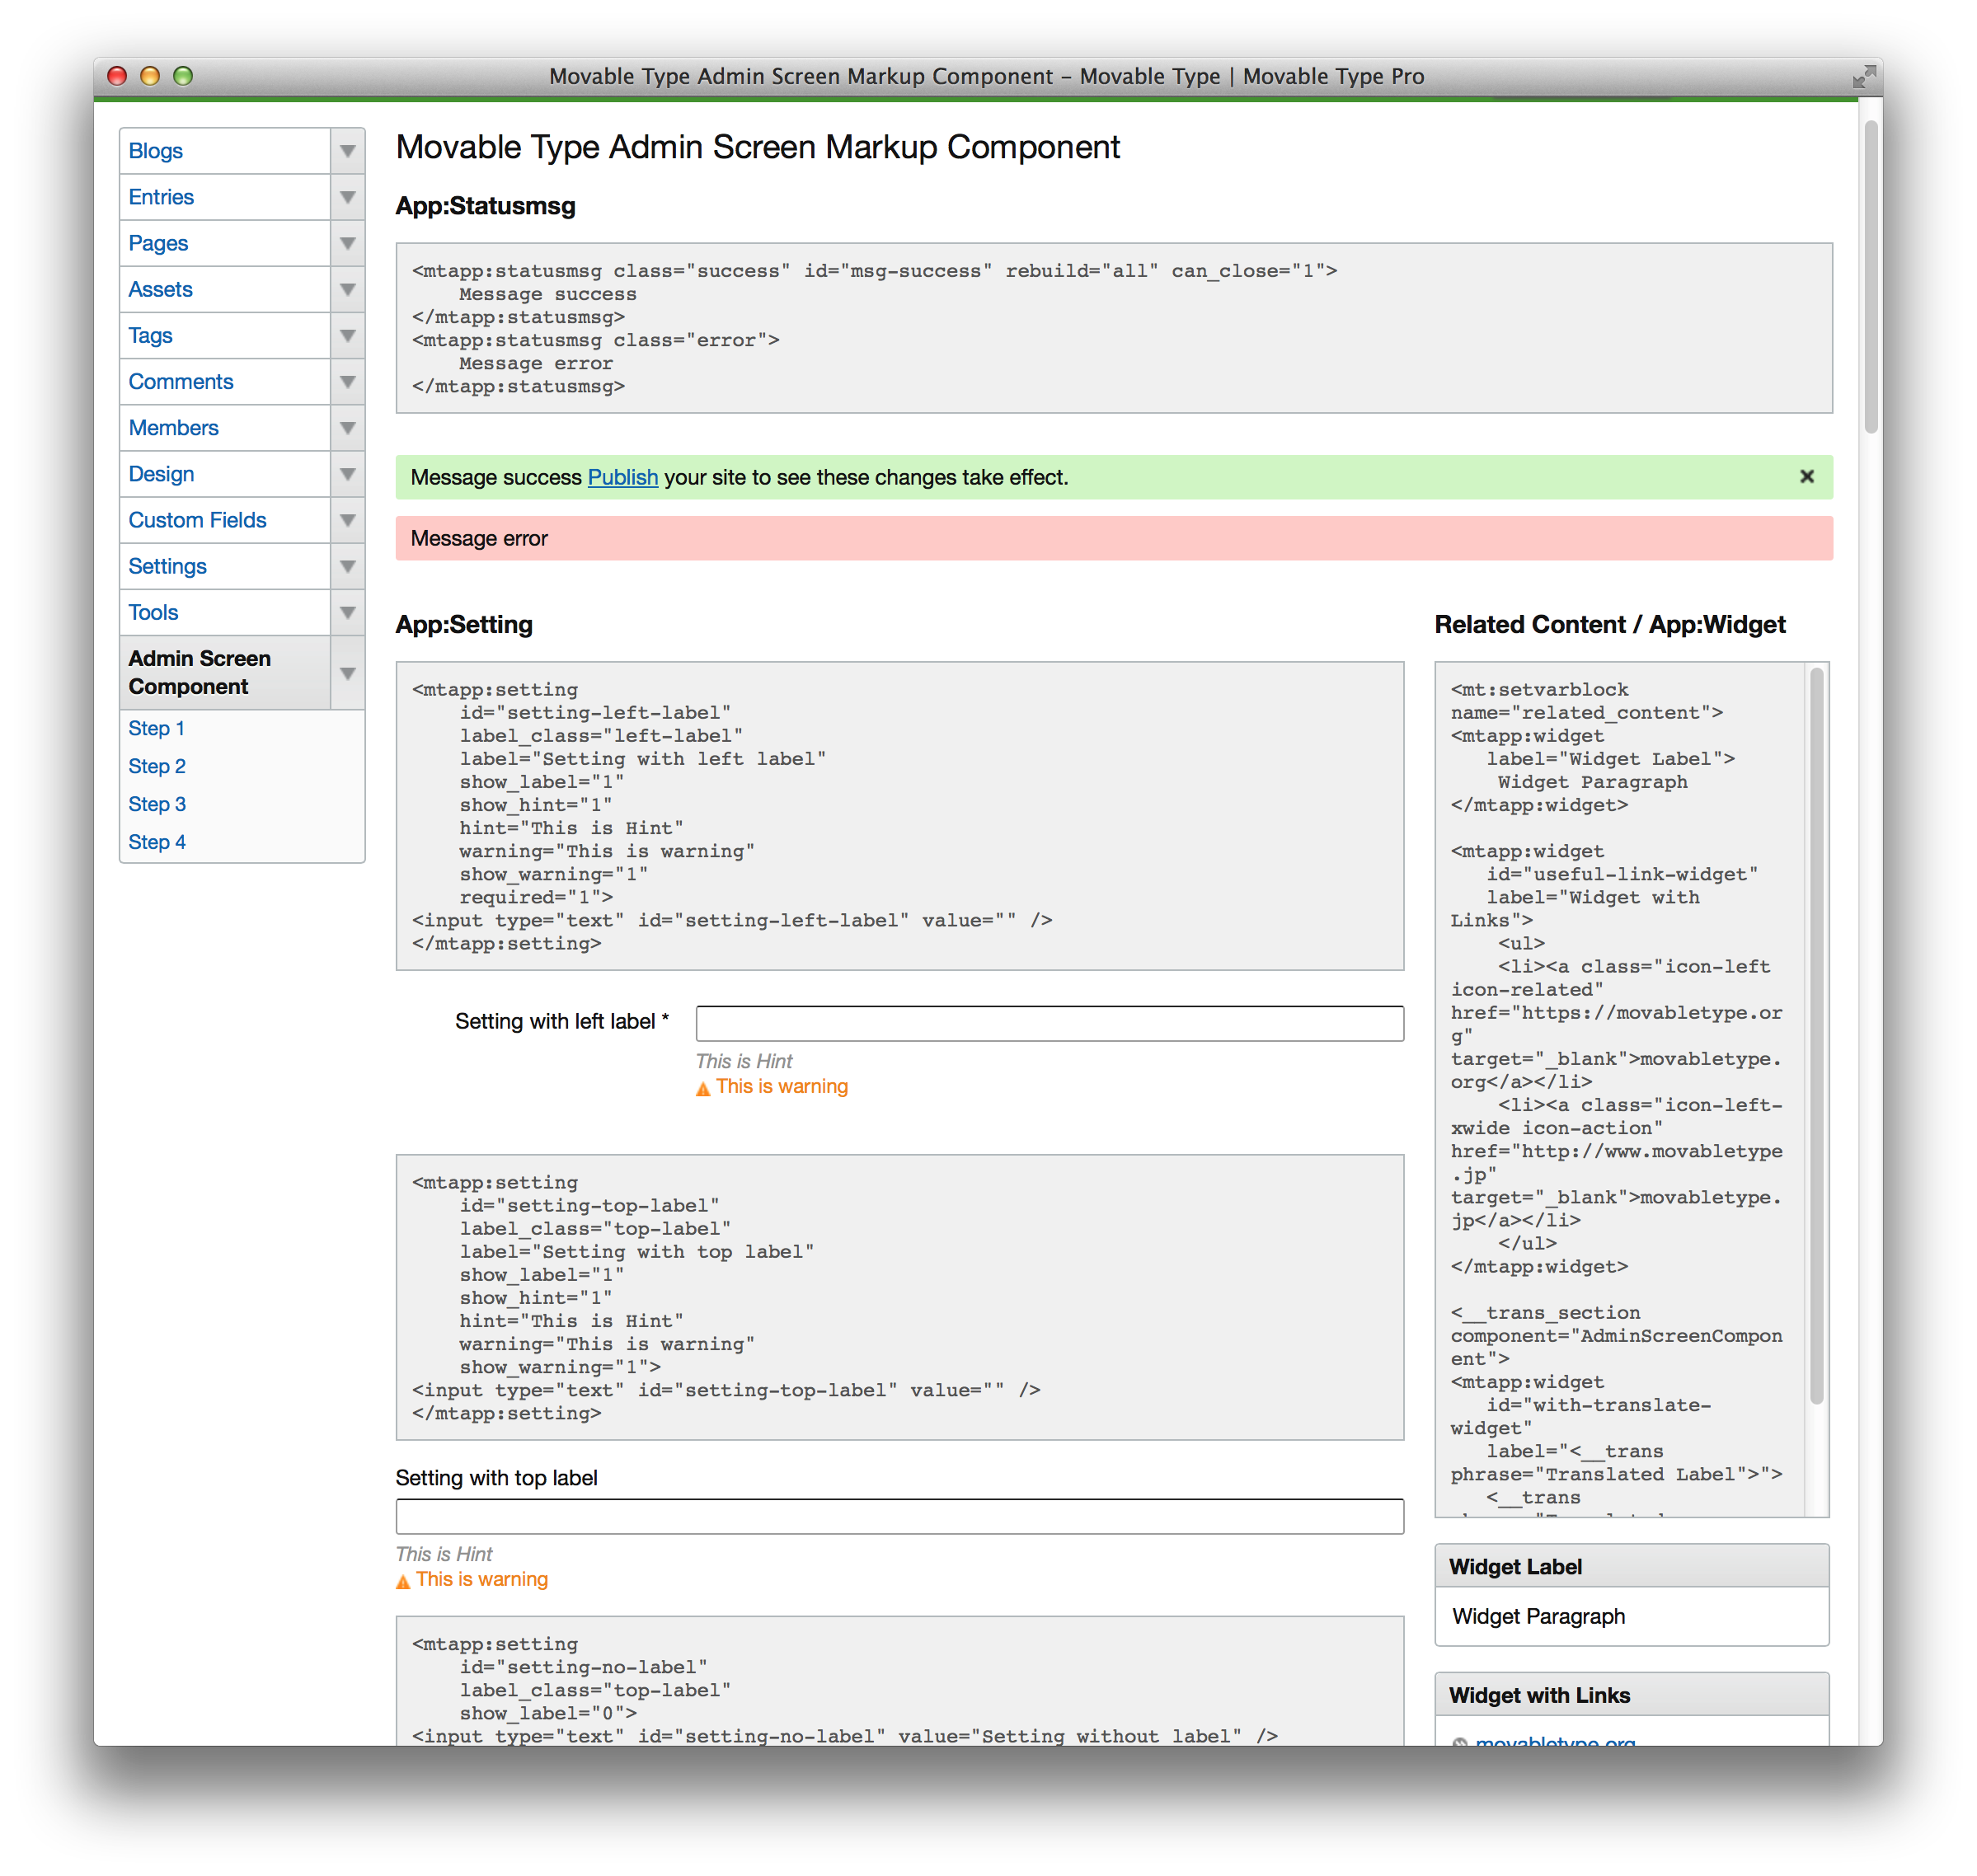This screenshot has width=1977, height=1876.
Task: Click the warning triangle icon under left label
Action: coord(703,1088)
